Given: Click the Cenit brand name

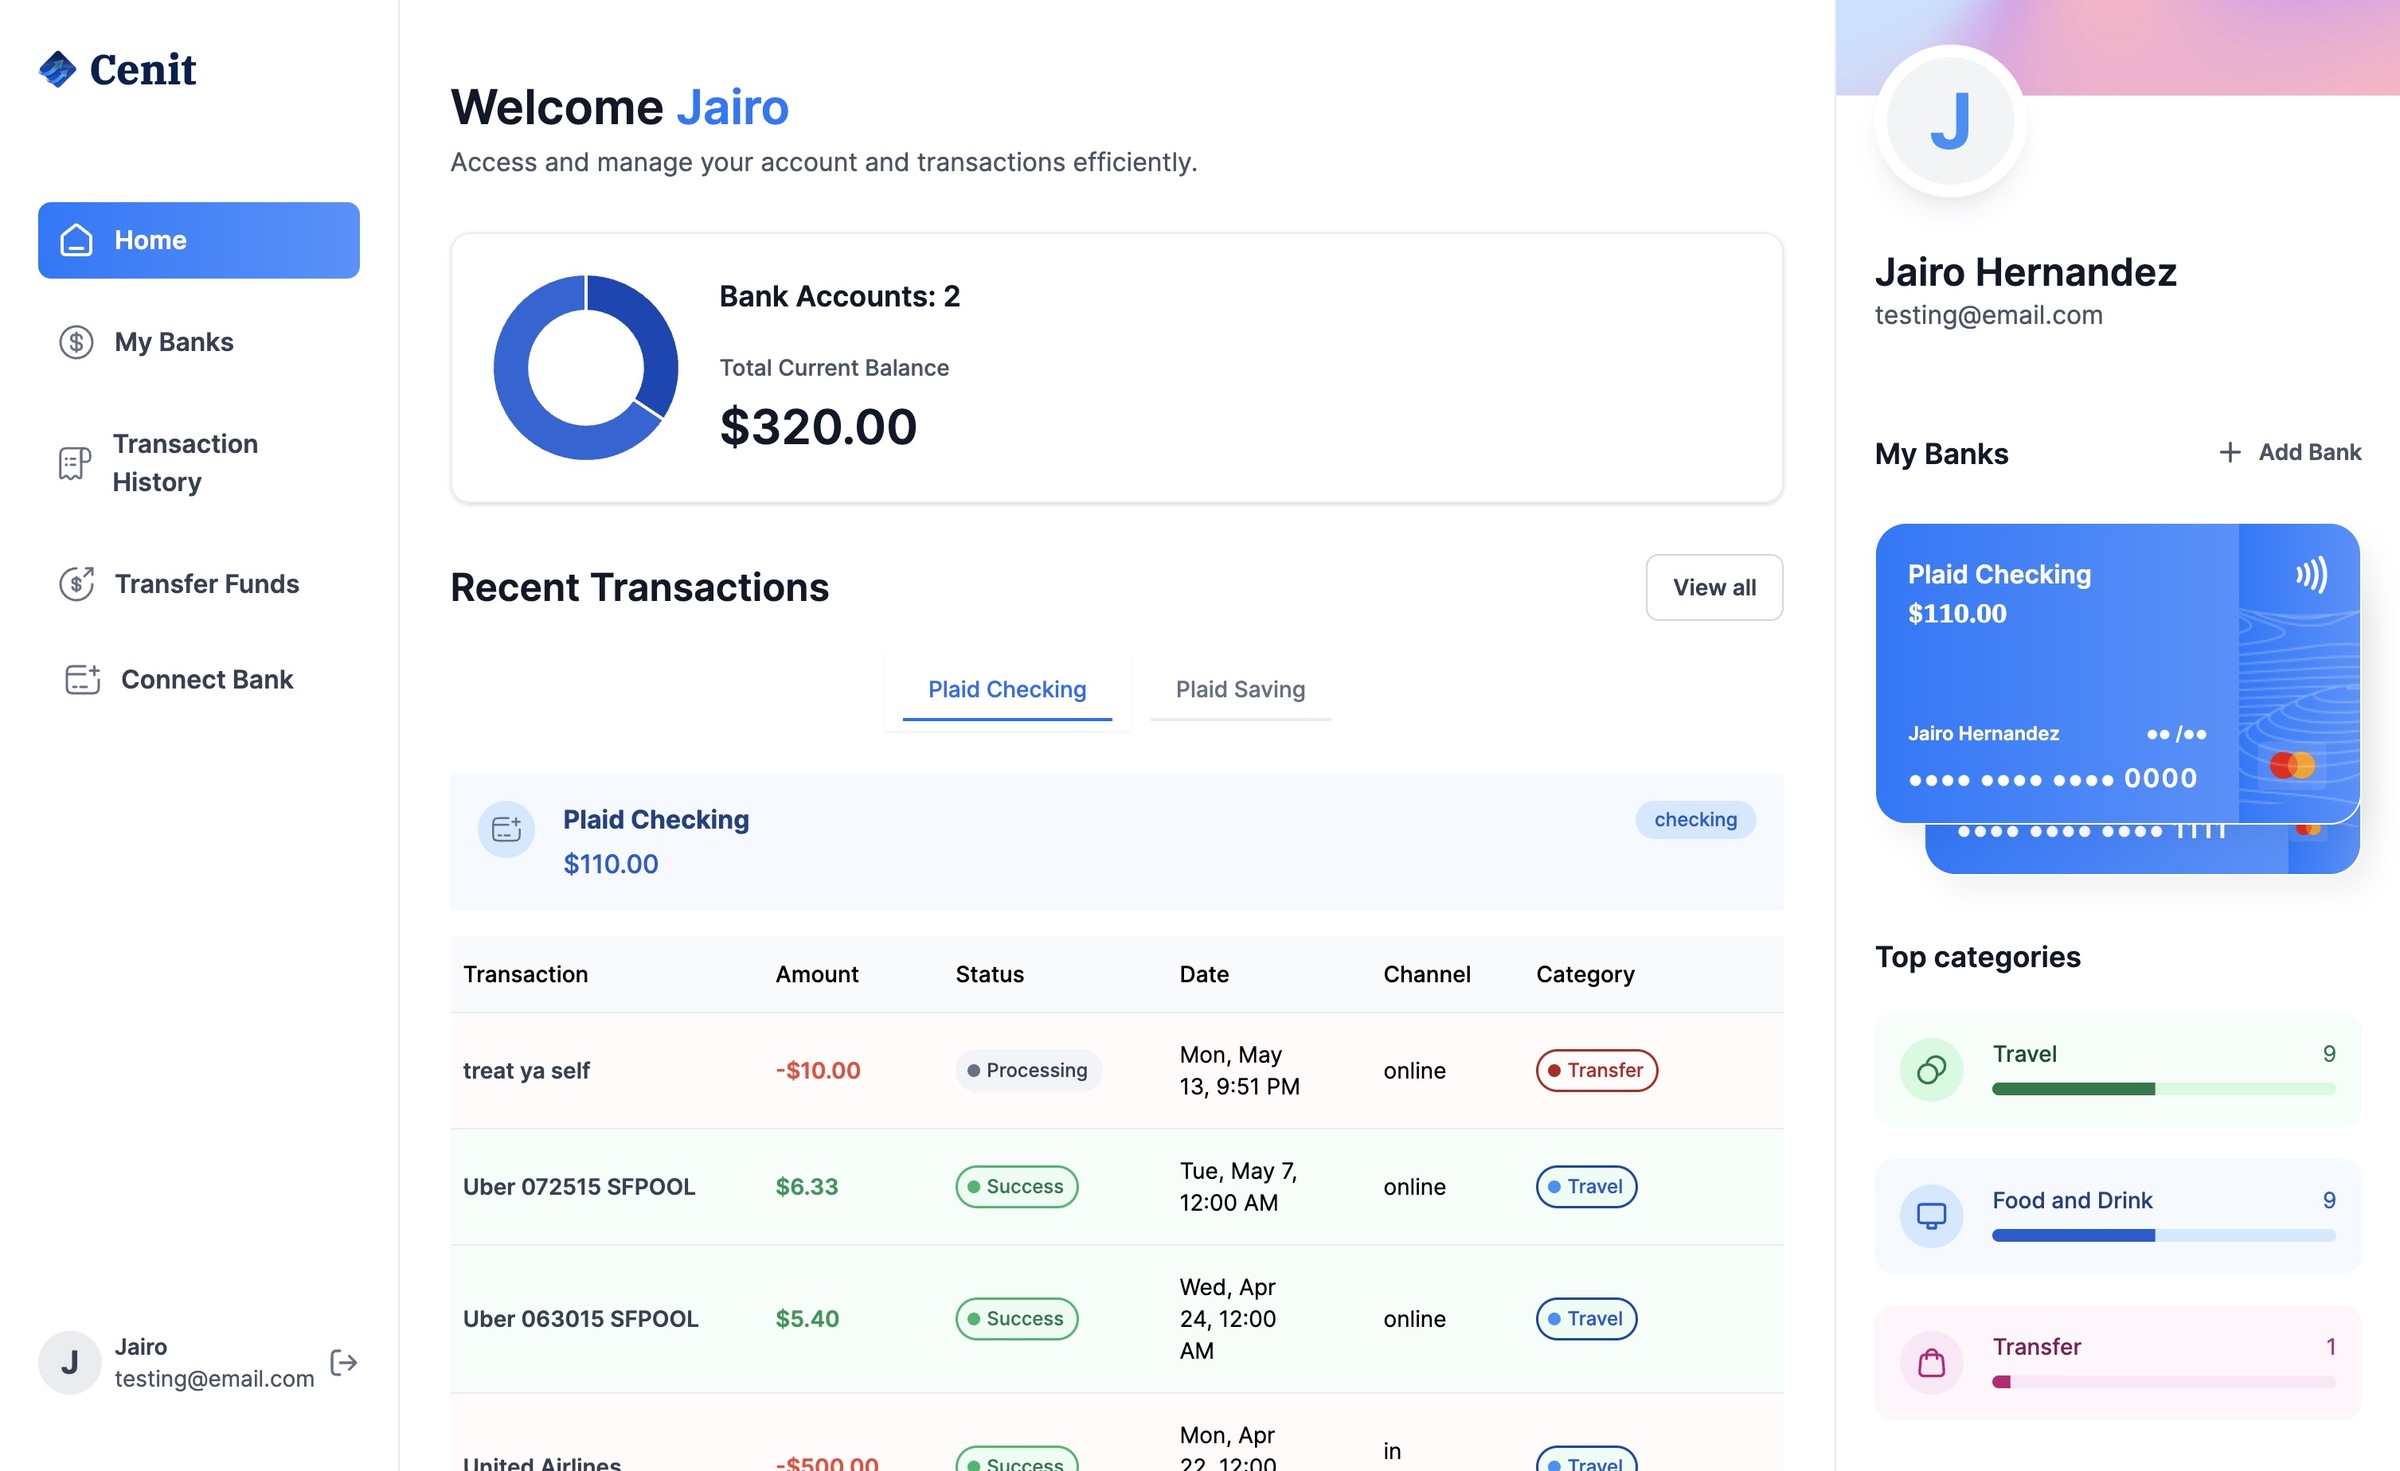Looking at the screenshot, I should [x=143, y=69].
